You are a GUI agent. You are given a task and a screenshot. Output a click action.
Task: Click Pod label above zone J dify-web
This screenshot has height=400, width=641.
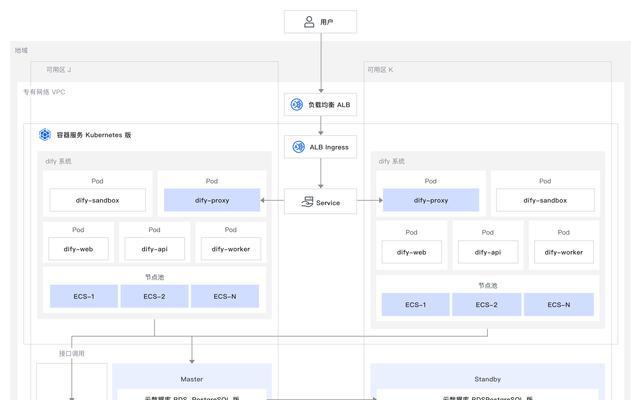(78, 229)
